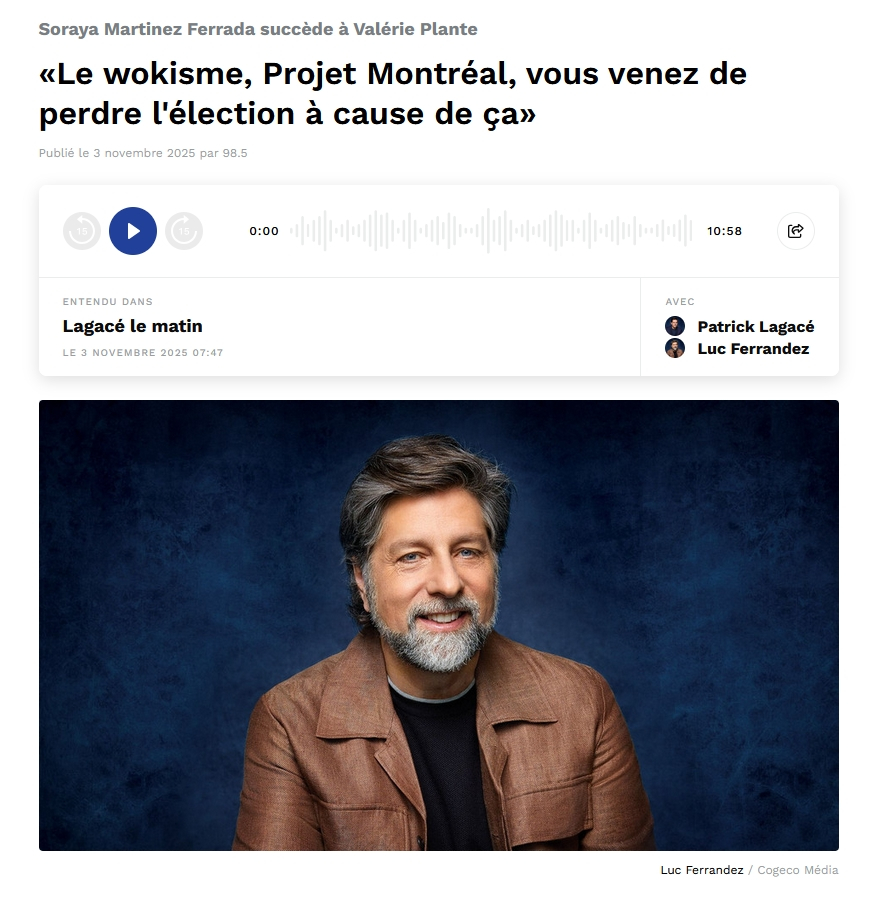Viewport: 877px width, 906px height.
Task: Rewind audio 15 seconds
Action: click(81, 231)
